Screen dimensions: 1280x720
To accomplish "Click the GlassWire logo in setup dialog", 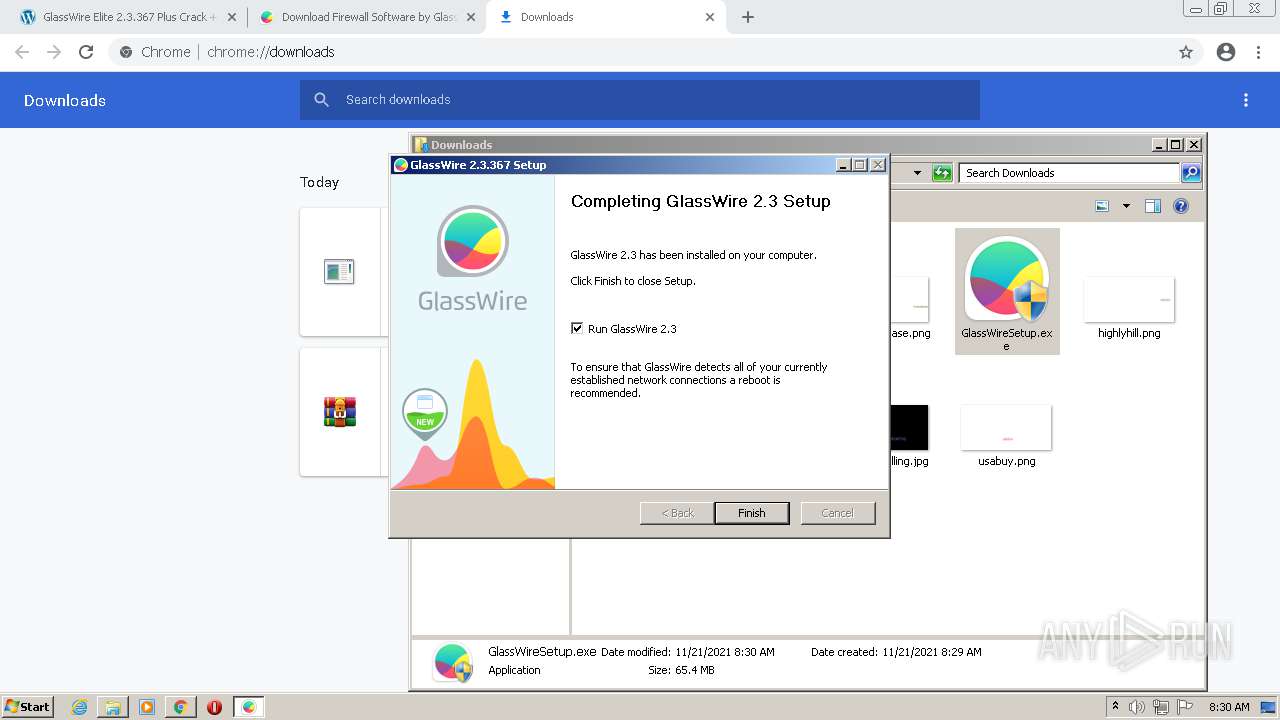I will coord(473,259).
